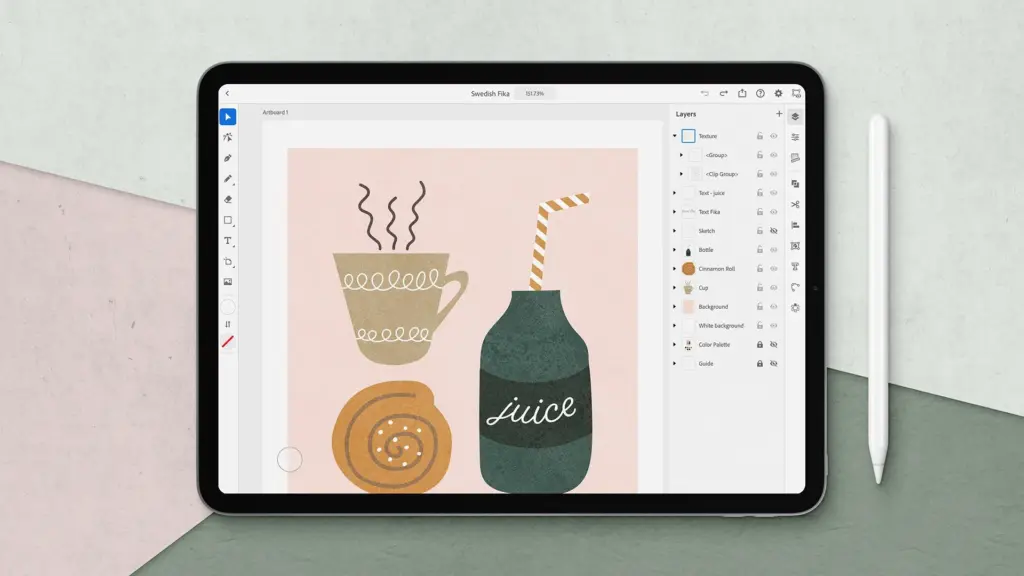The height and width of the screenshot is (576, 1024).
Task: Select the Selection arrow tool
Action: tap(227, 116)
